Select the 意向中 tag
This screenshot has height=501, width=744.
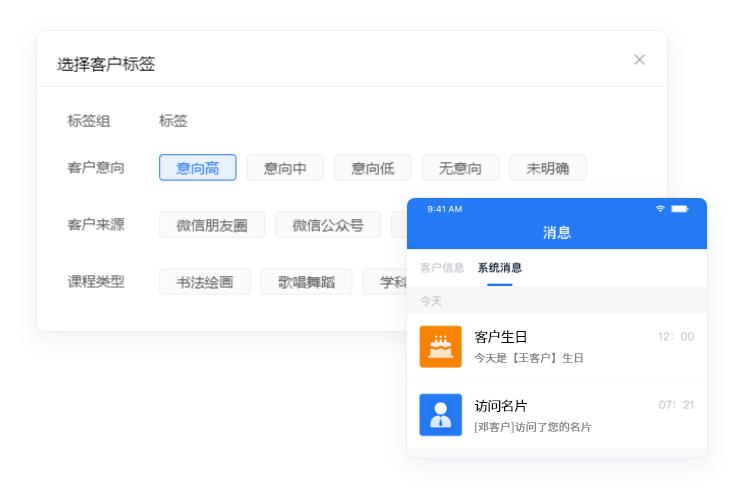point(285,167)
